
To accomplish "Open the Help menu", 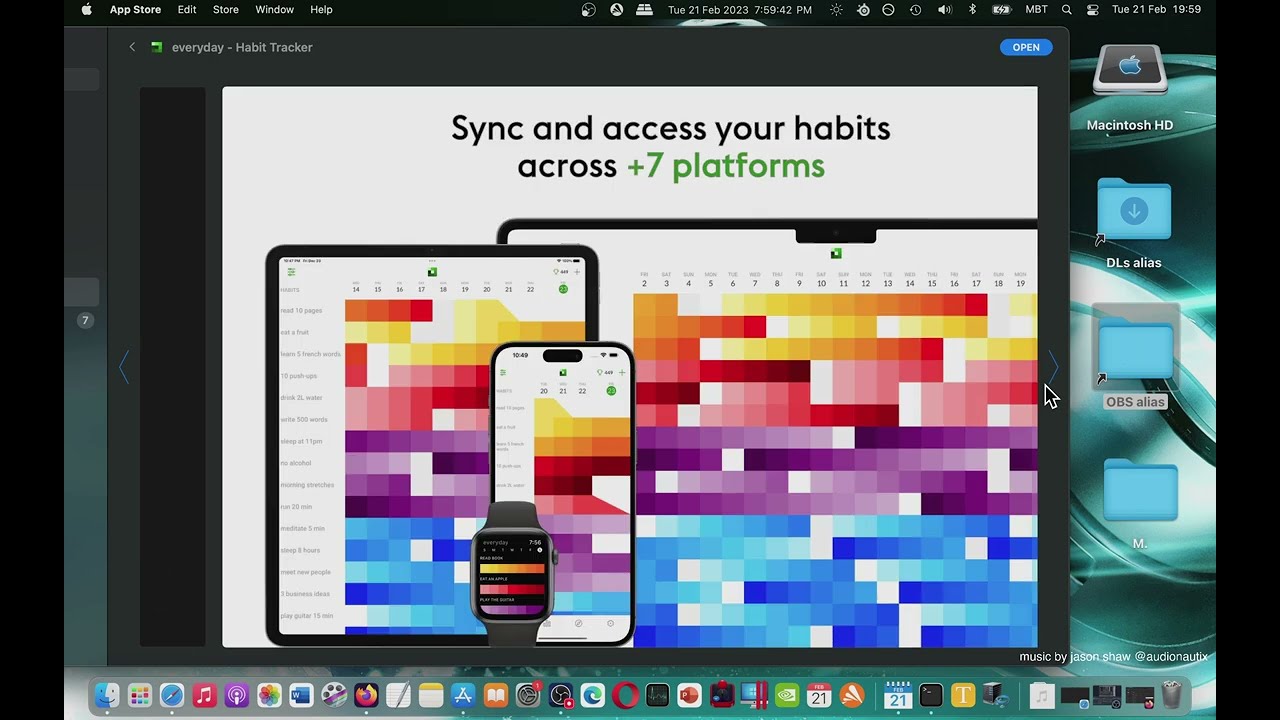I will pyautogui.click(x=321, y=10).
